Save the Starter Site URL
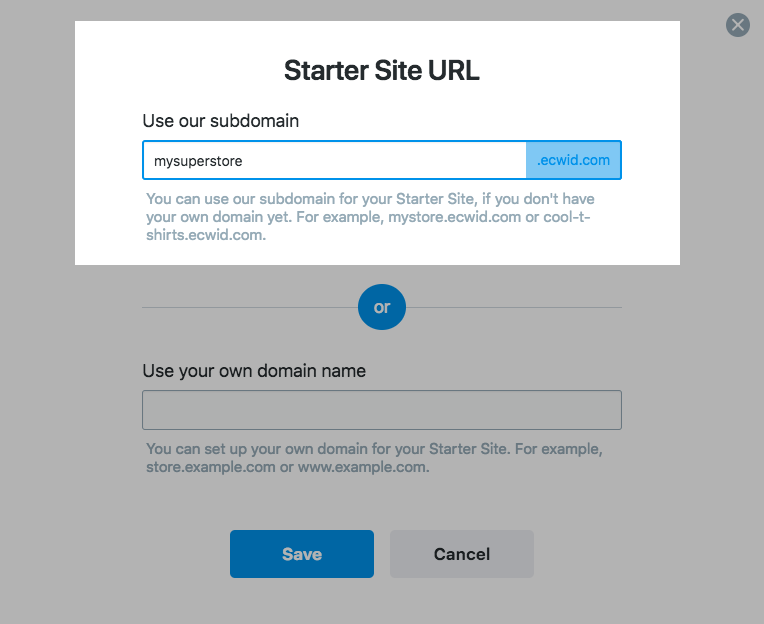 (x=302, y=554)
